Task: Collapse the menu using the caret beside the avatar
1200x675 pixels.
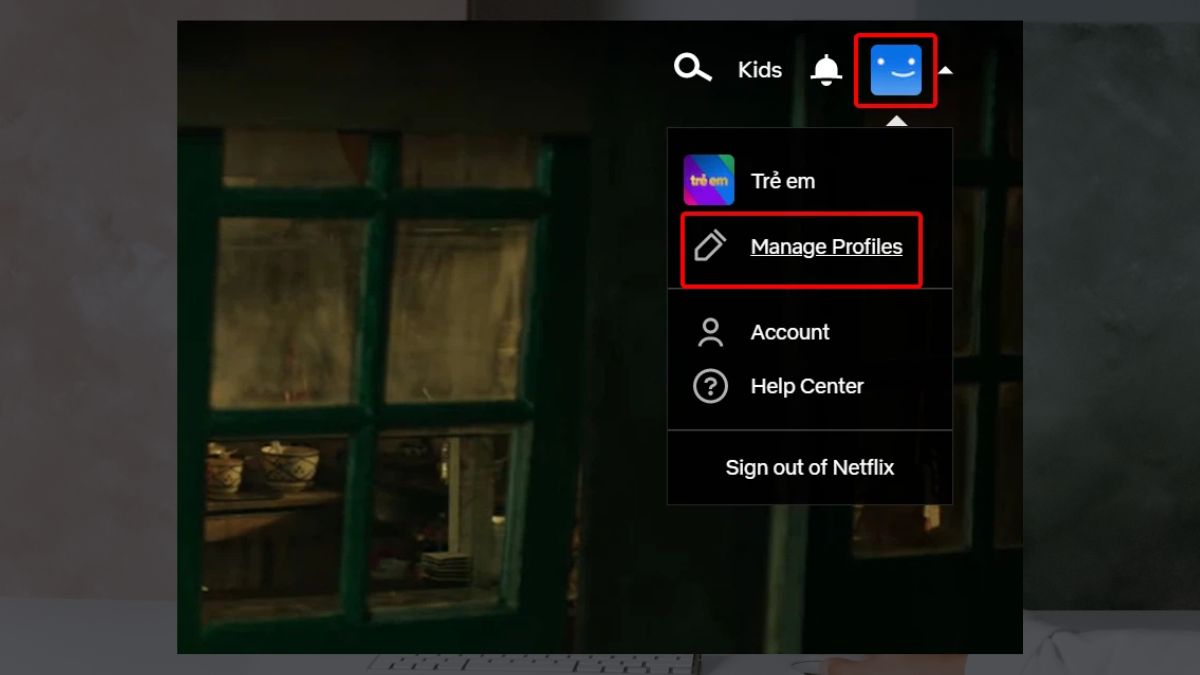Action: point(946,71)
